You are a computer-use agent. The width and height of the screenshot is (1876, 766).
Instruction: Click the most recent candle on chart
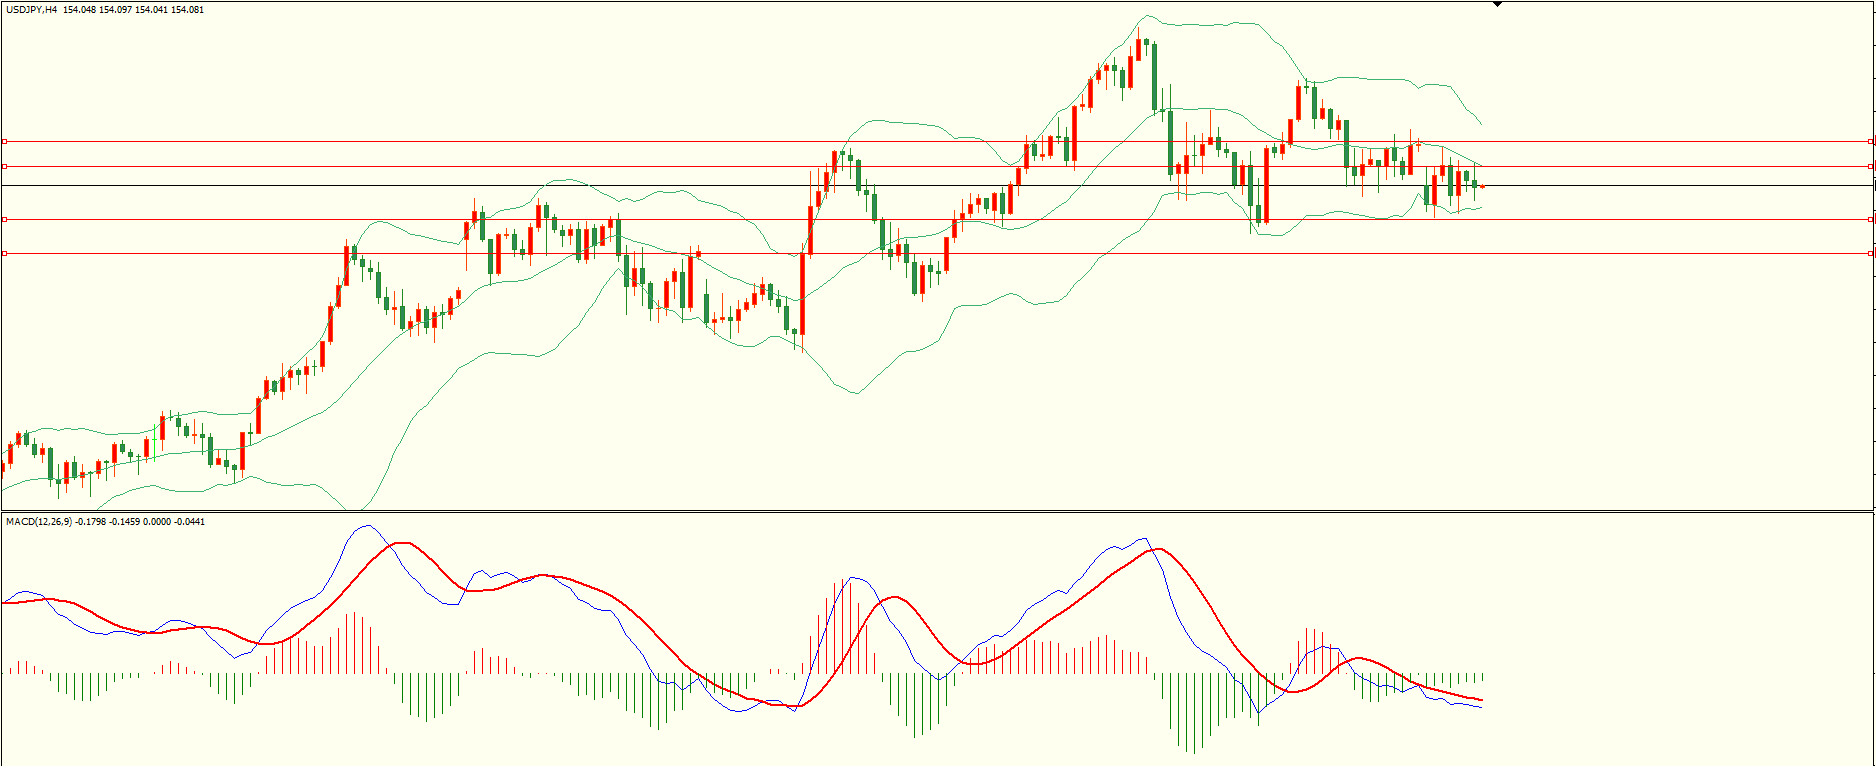tap(1482, 186)
